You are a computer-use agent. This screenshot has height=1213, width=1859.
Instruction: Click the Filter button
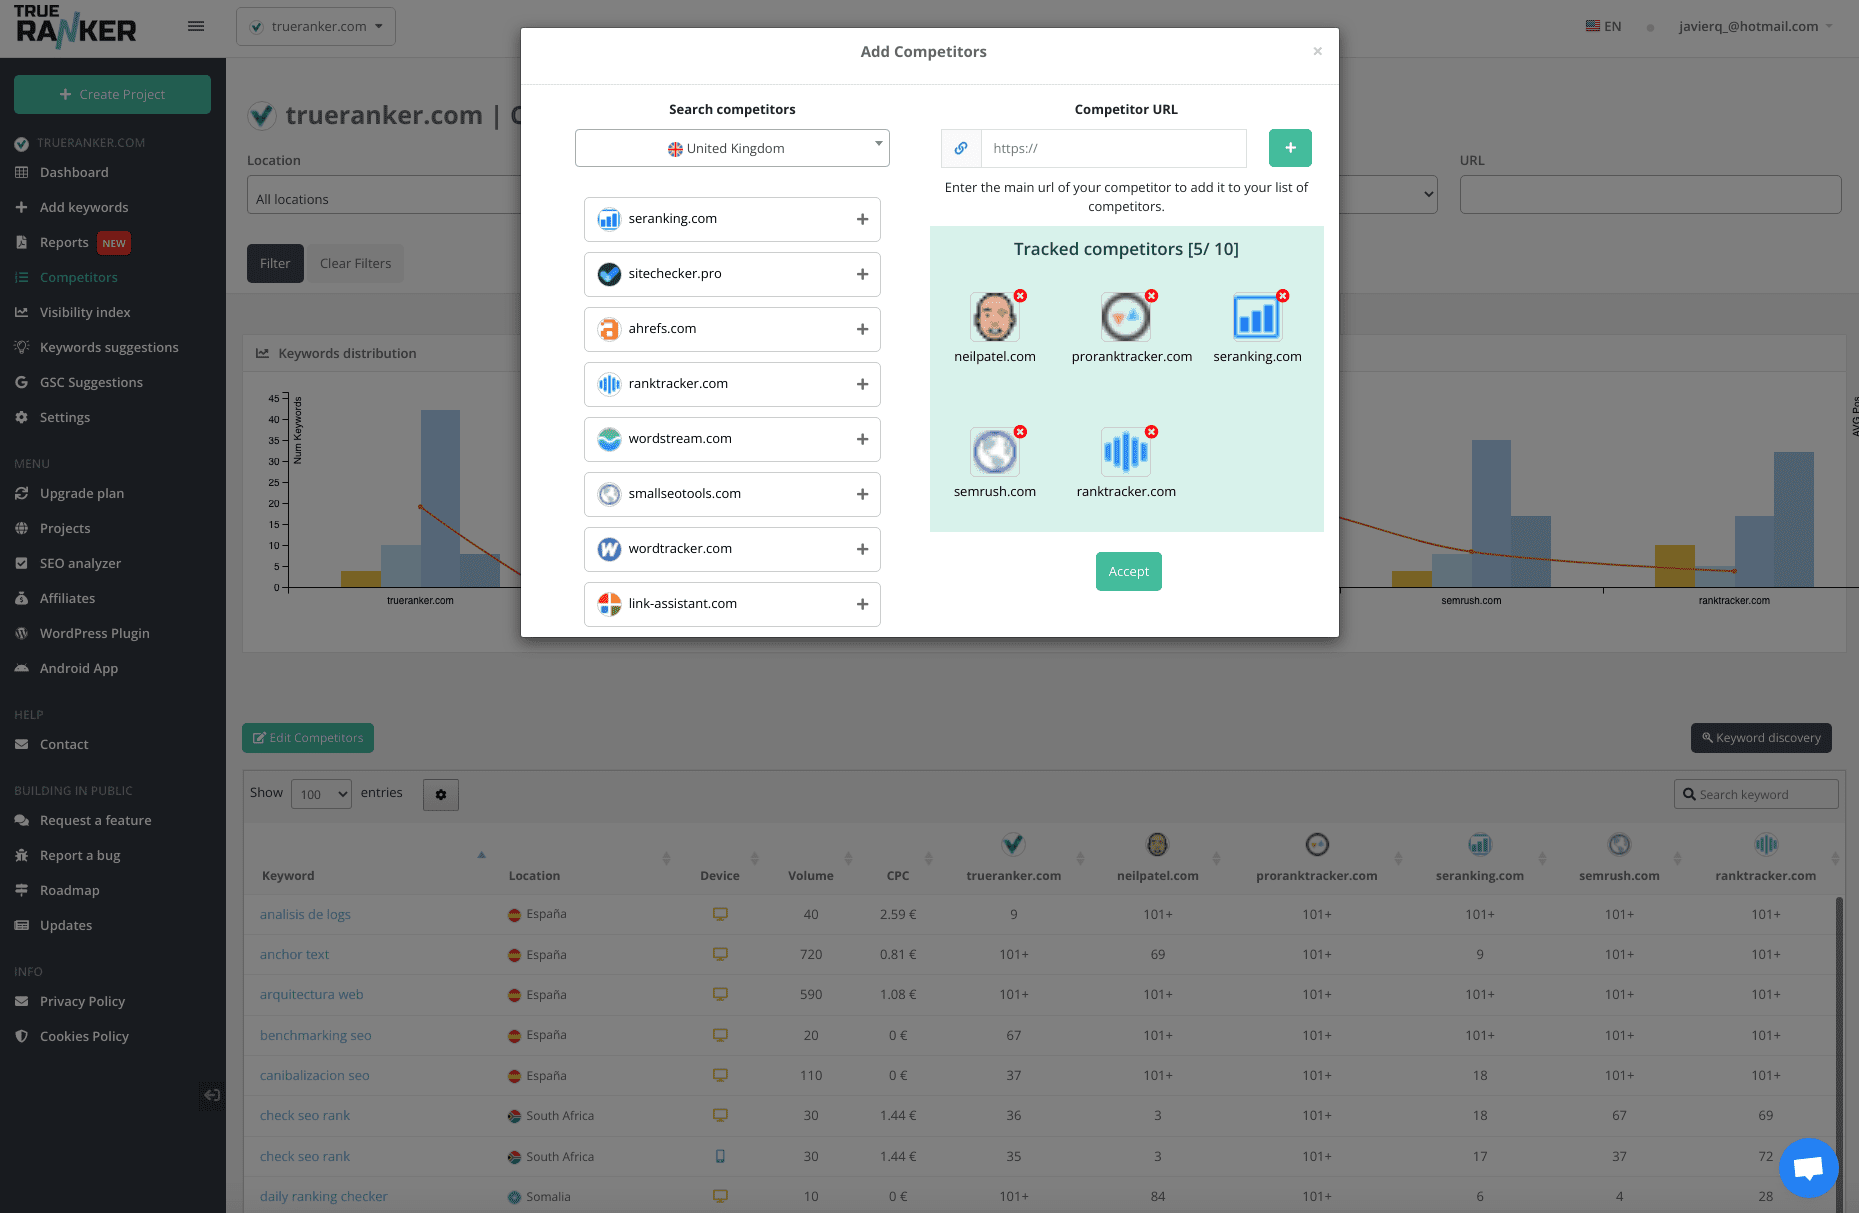click(275, 263)
